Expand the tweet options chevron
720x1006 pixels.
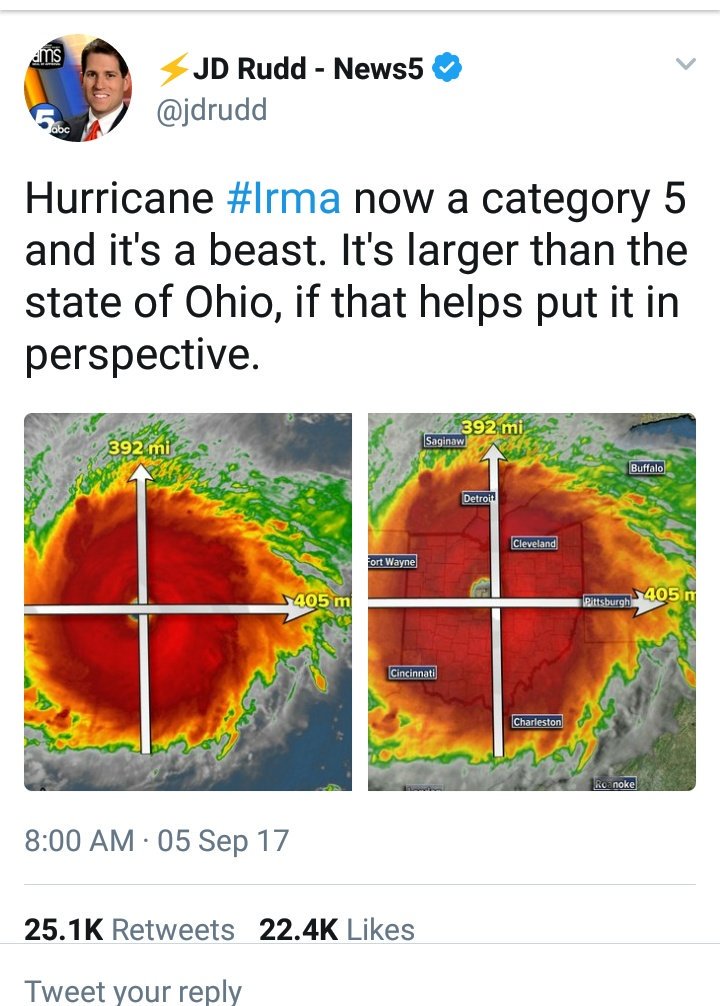point(684,64)
